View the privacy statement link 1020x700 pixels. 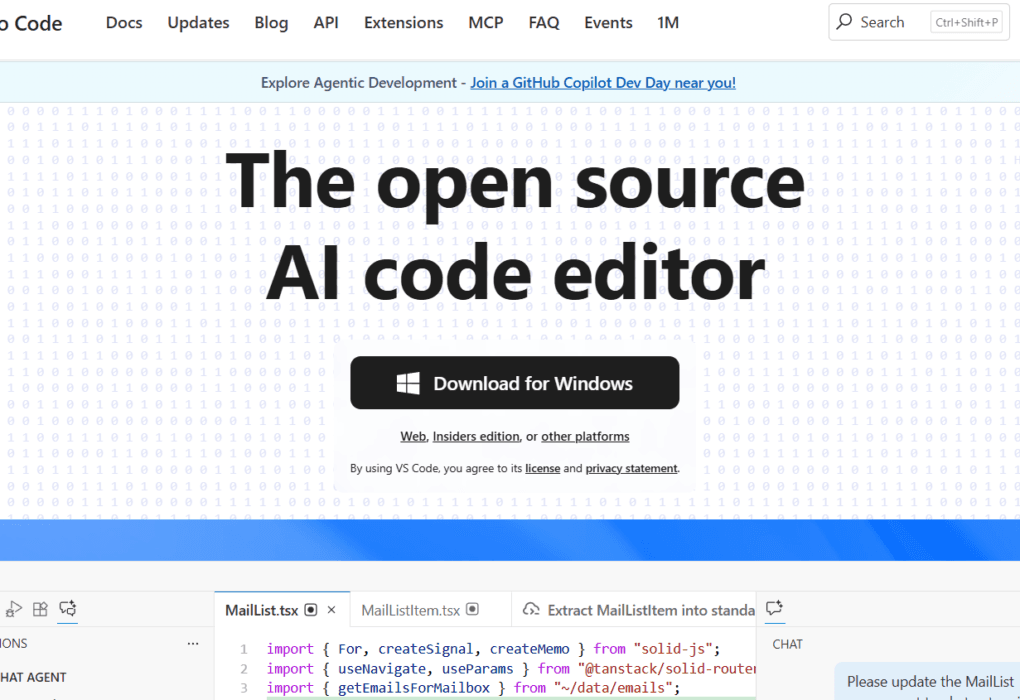coord(631,467)
